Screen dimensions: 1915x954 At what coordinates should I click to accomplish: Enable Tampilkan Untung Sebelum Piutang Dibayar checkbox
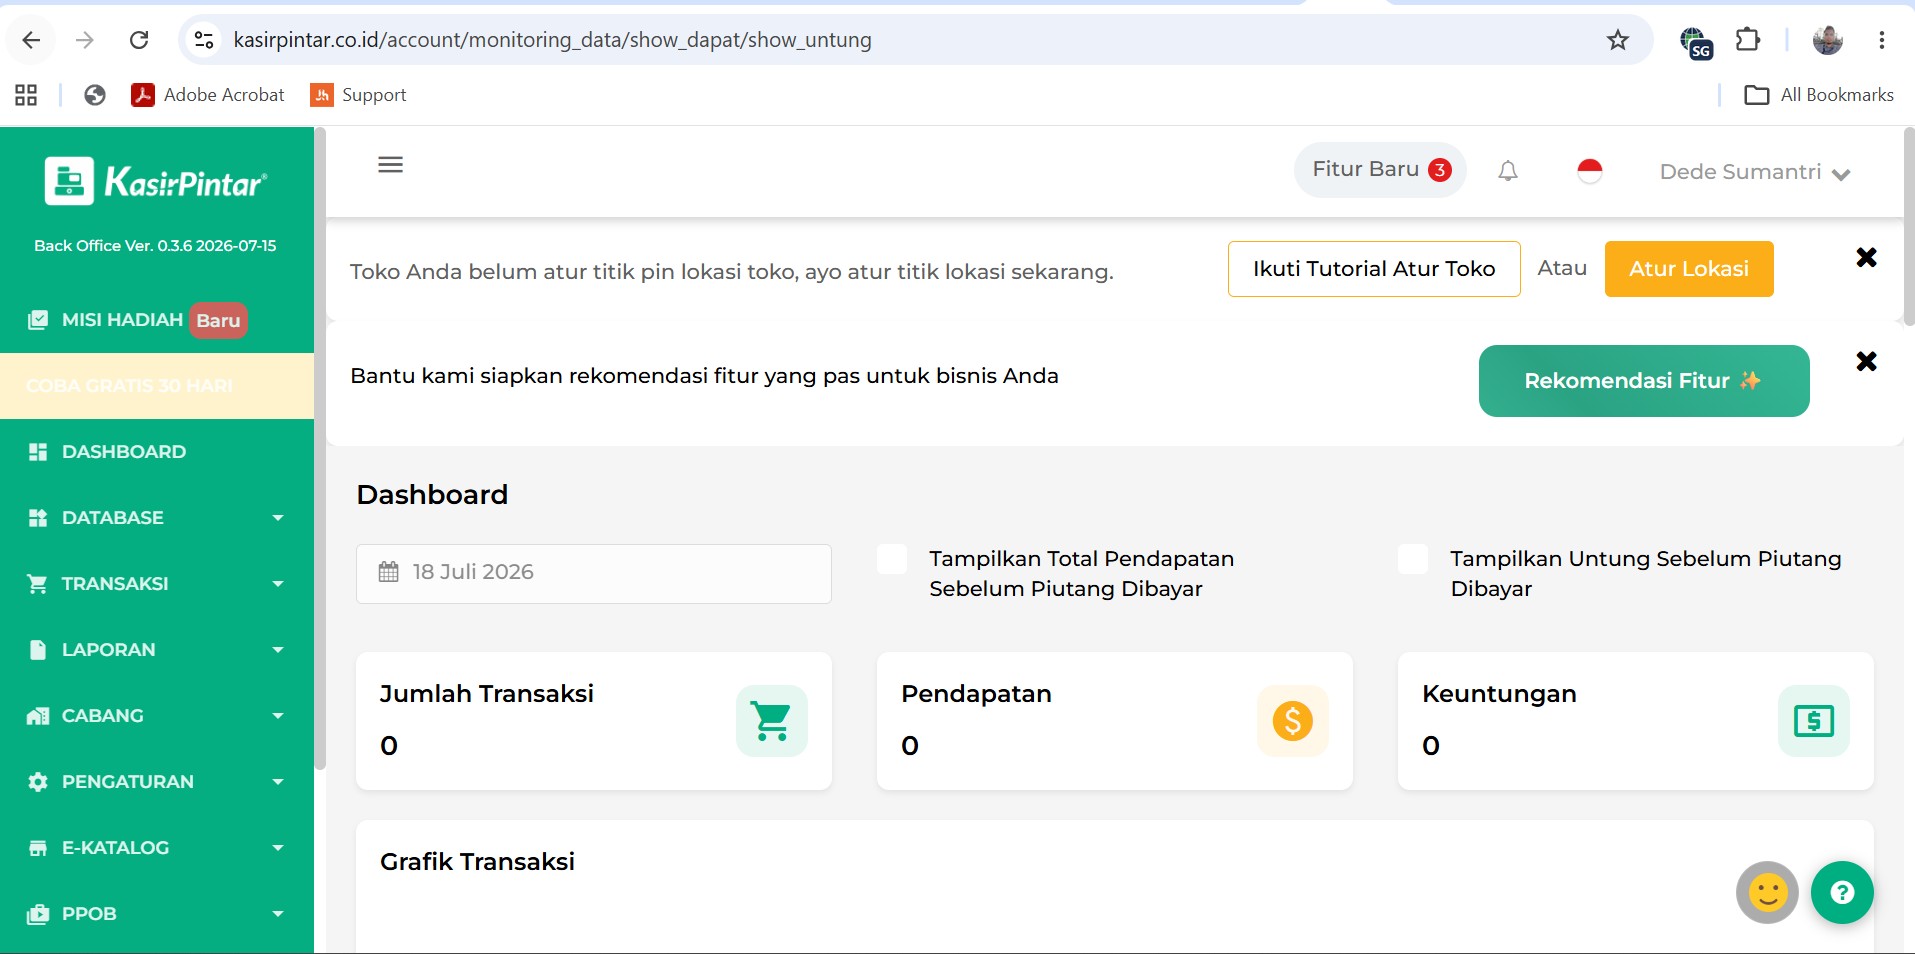[1413, 559]
